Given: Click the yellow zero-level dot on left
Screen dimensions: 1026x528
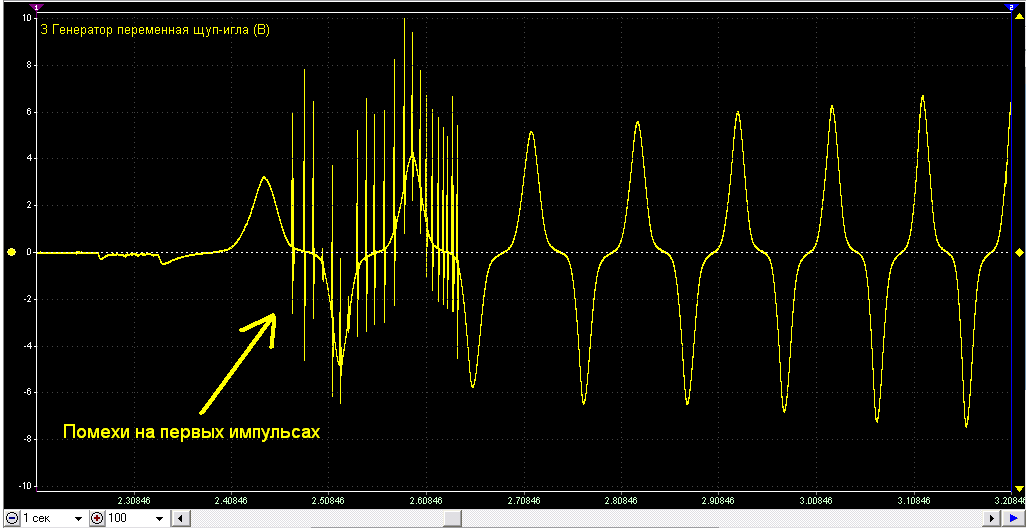Looking at the screenshot, I should tap(11, 252).
